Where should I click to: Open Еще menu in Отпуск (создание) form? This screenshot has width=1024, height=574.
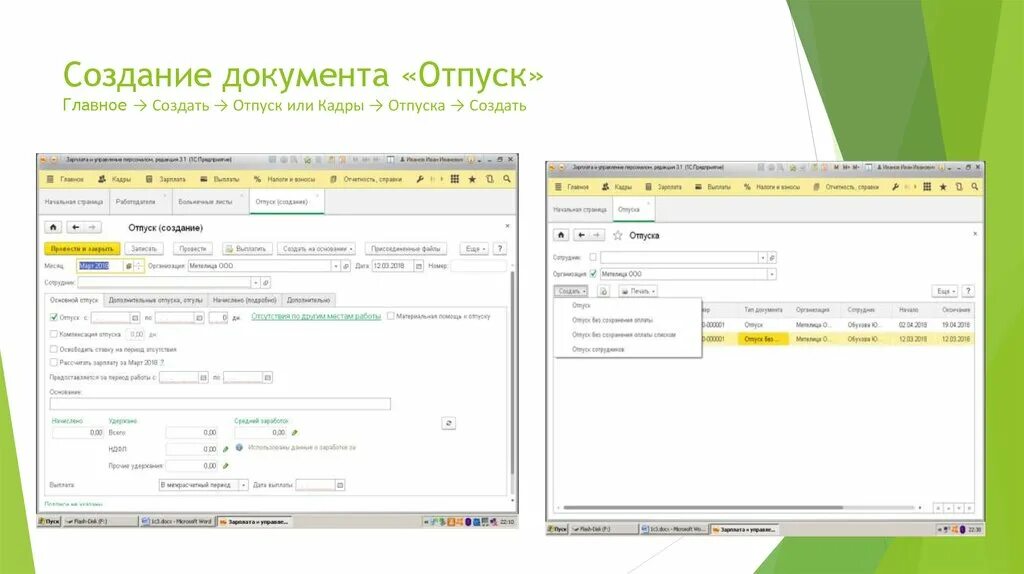[474, 249]
